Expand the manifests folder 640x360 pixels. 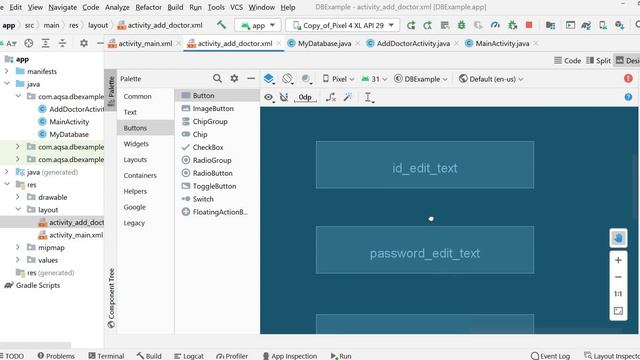pos(7,71)
